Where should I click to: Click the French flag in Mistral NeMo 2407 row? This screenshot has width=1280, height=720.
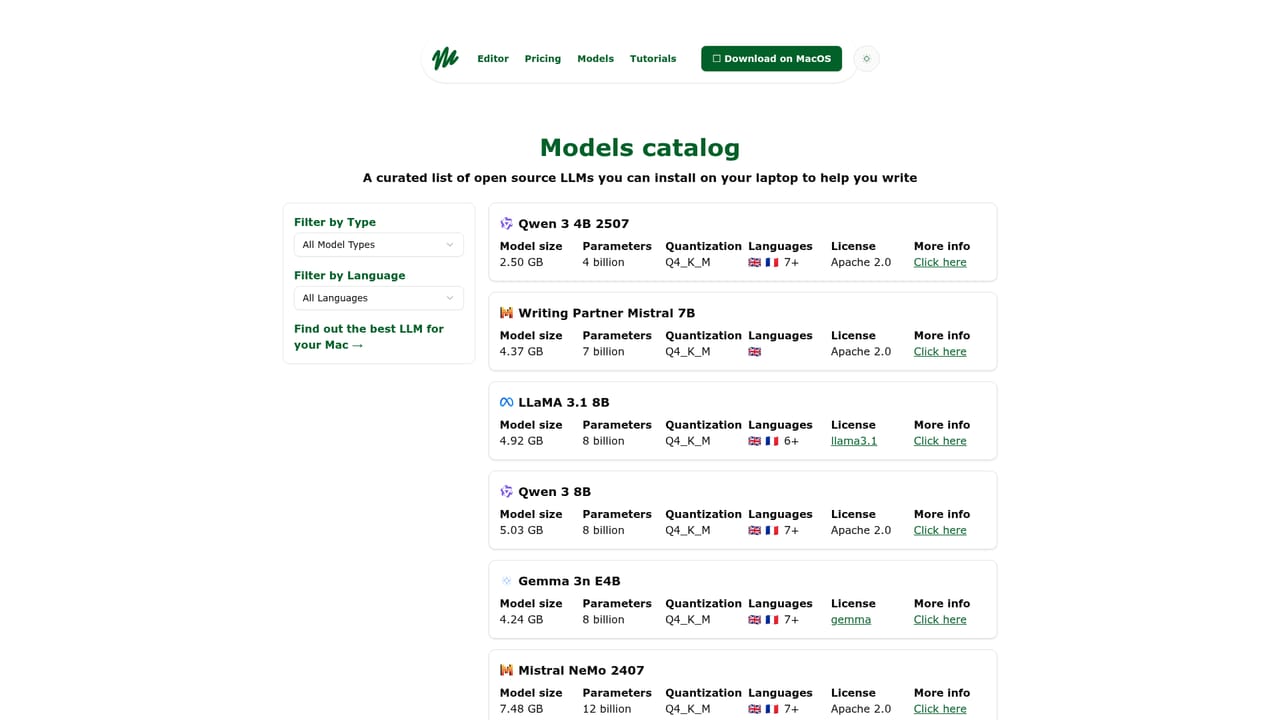pos(772,709)
